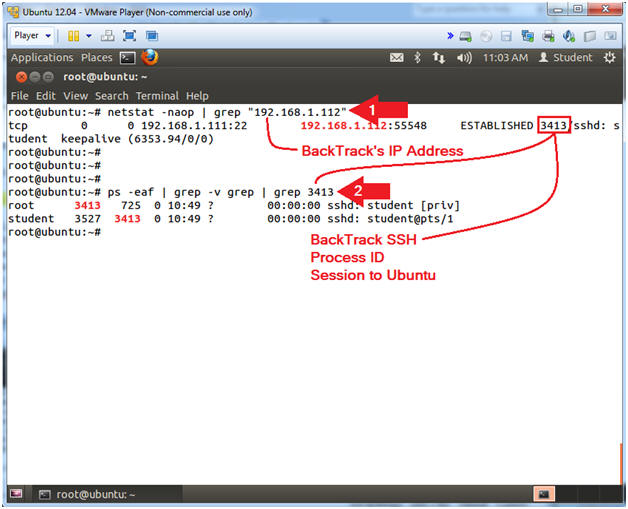The height and width of the screenshot is (509, 628).
Task: Click the ESTABLISHED state text
Action: click(x=497, y=126)
